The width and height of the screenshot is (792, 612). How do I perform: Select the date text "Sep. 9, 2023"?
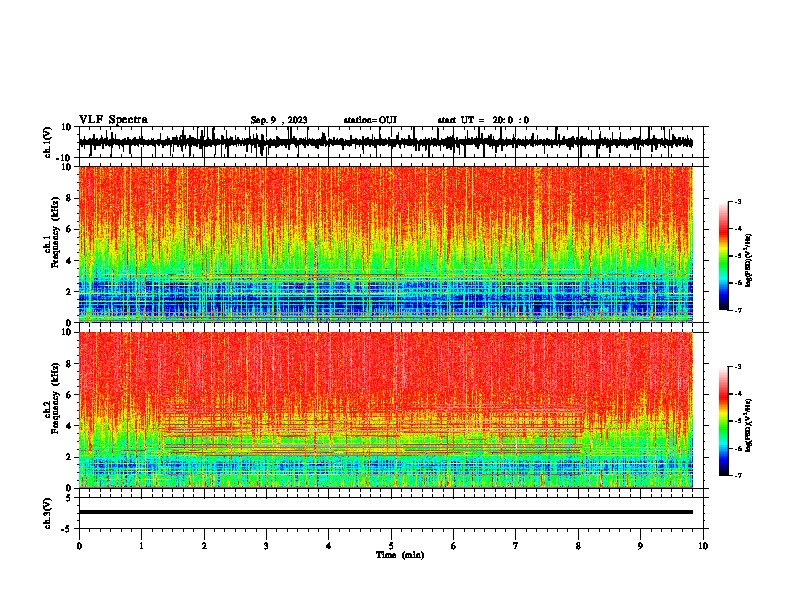279,120
